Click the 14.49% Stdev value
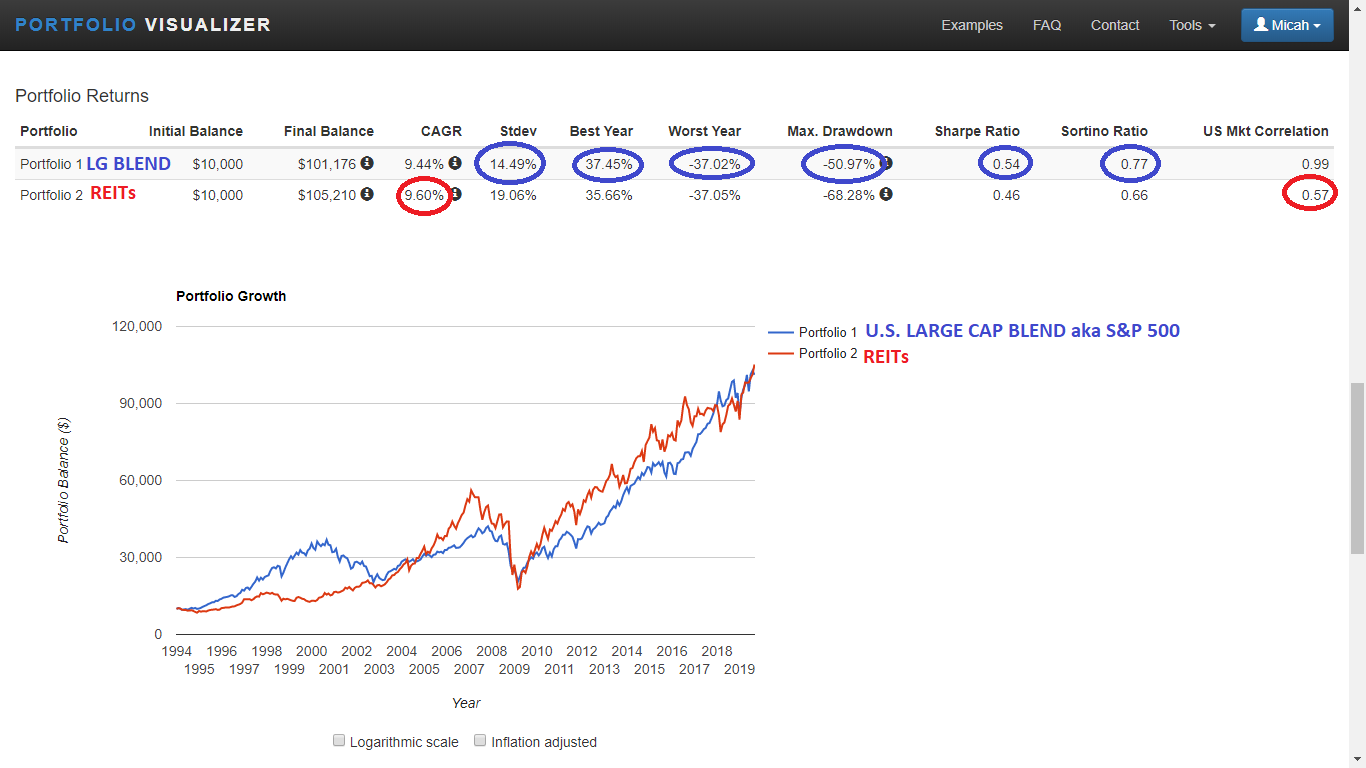Image resolution: width=1366 pixels, height=768 pixels. point(513,164)
